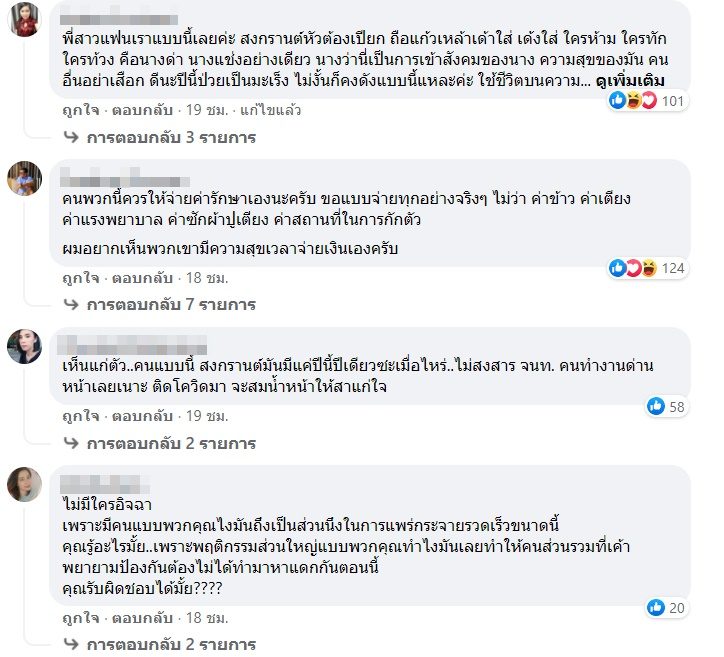Open avatar of the "ไม่มีใครอิจฉา" commenter

(24, 483)
